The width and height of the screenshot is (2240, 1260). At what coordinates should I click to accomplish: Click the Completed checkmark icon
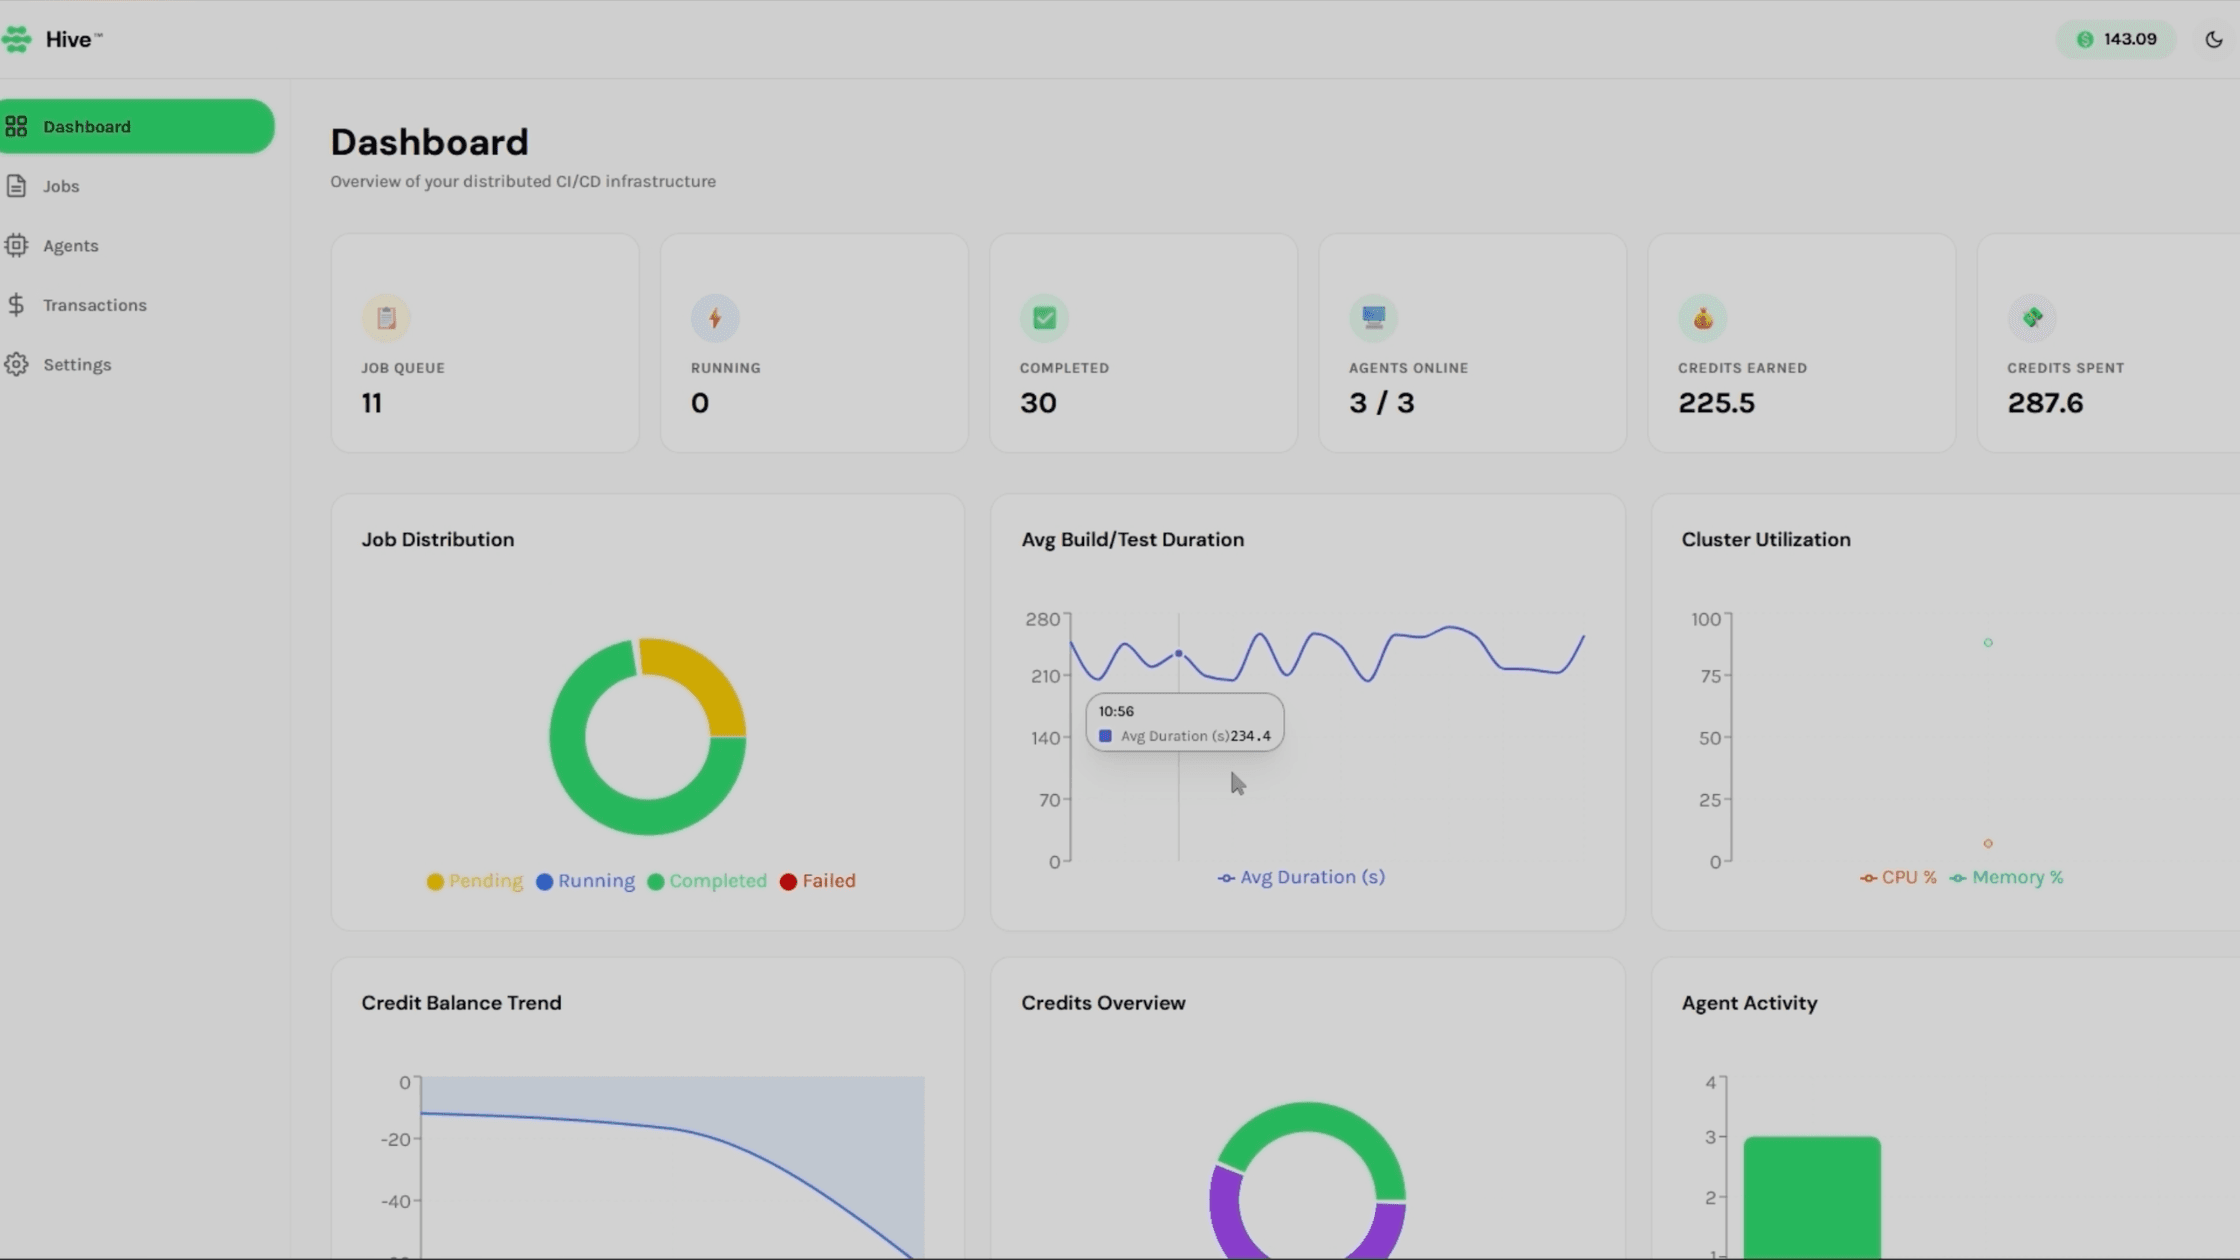(x=1044, y=318)
